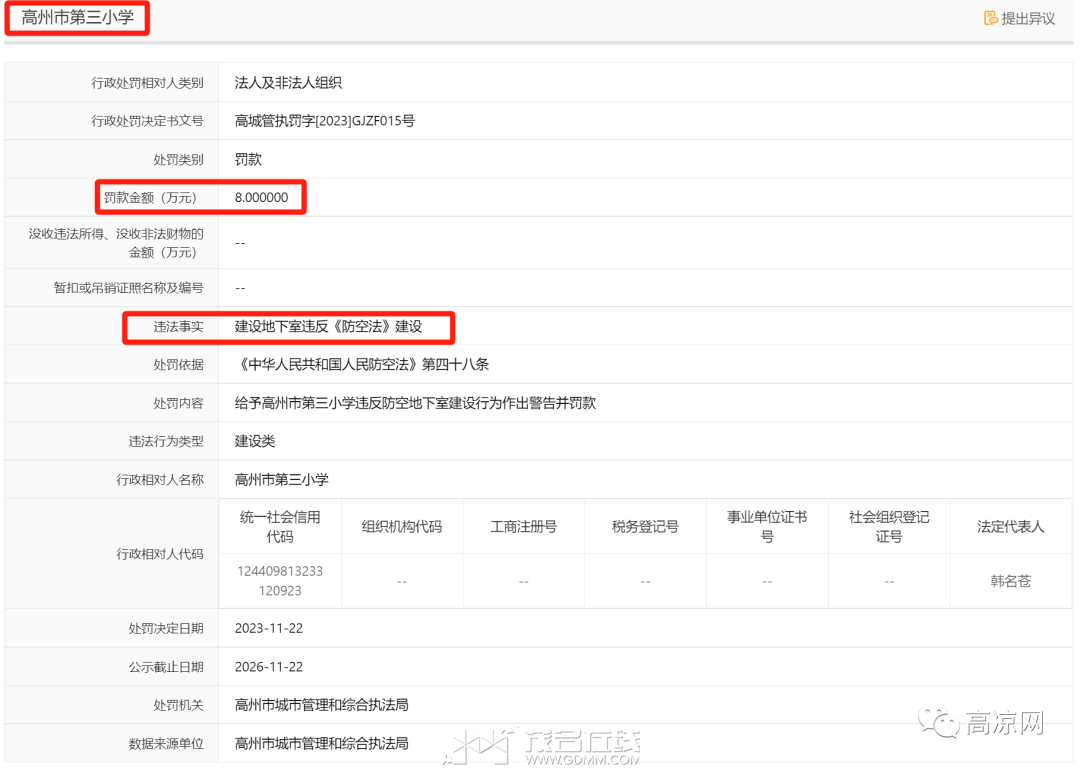The width and height of the screenshot is (1080, 770).
Task: Select document number 高城管执罚字[2023]GJZF015号
Action: 324,121
